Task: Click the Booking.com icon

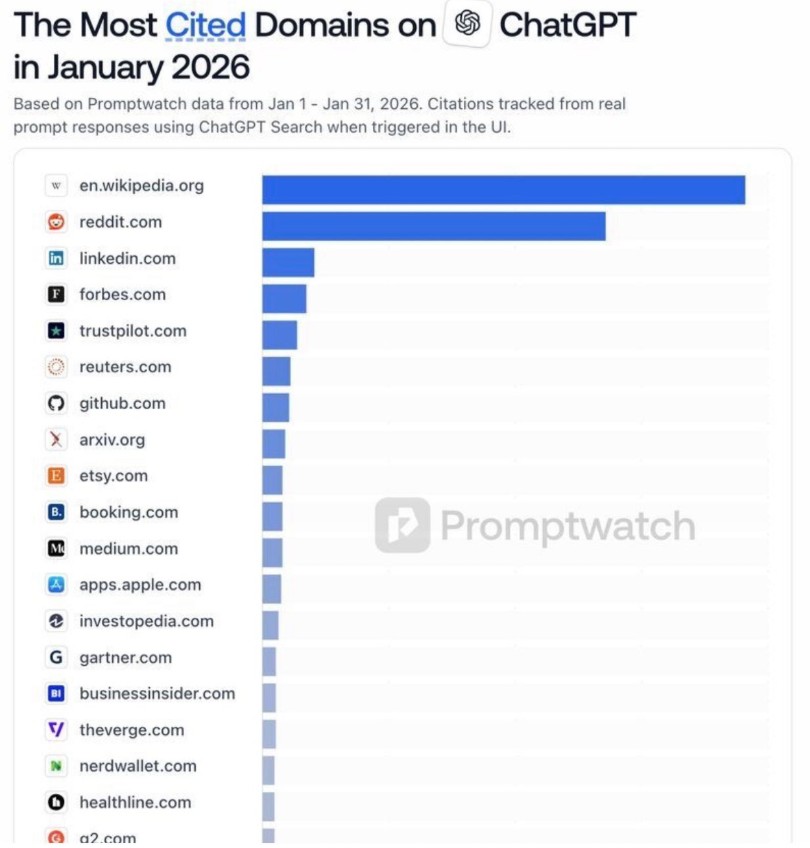Action: click(57, 512)
